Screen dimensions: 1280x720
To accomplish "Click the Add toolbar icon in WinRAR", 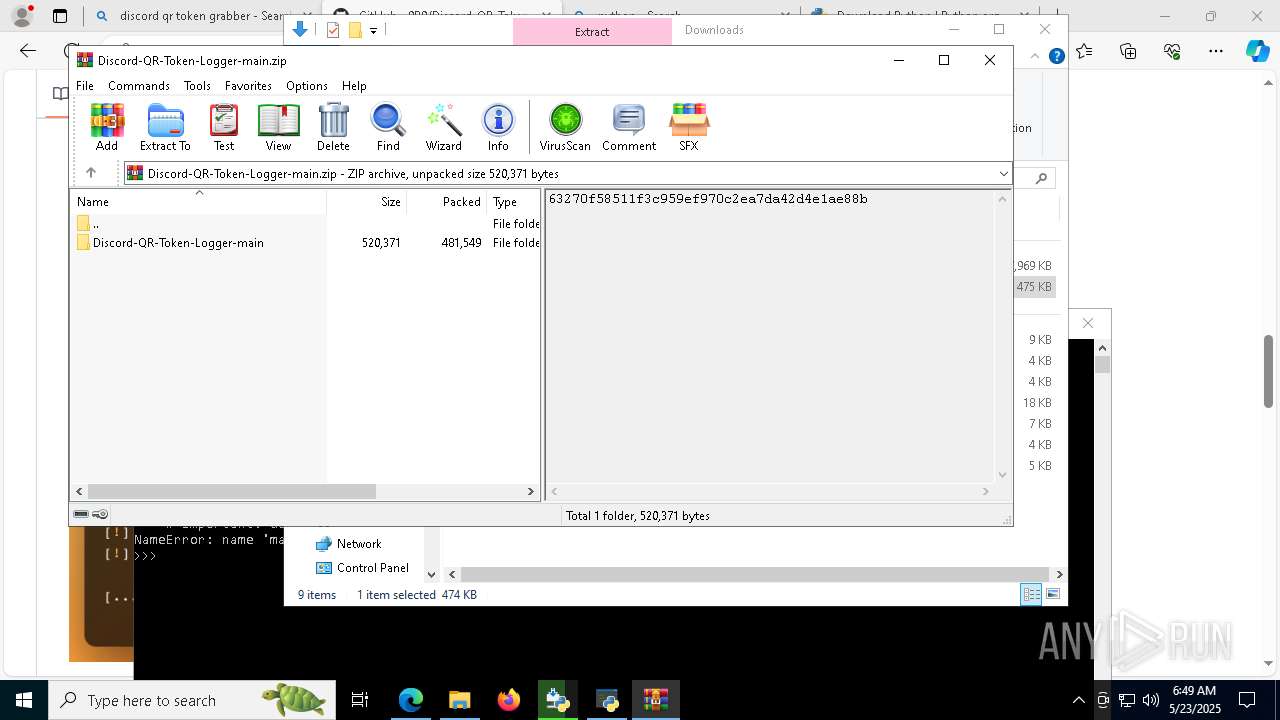I will [107, 127].
